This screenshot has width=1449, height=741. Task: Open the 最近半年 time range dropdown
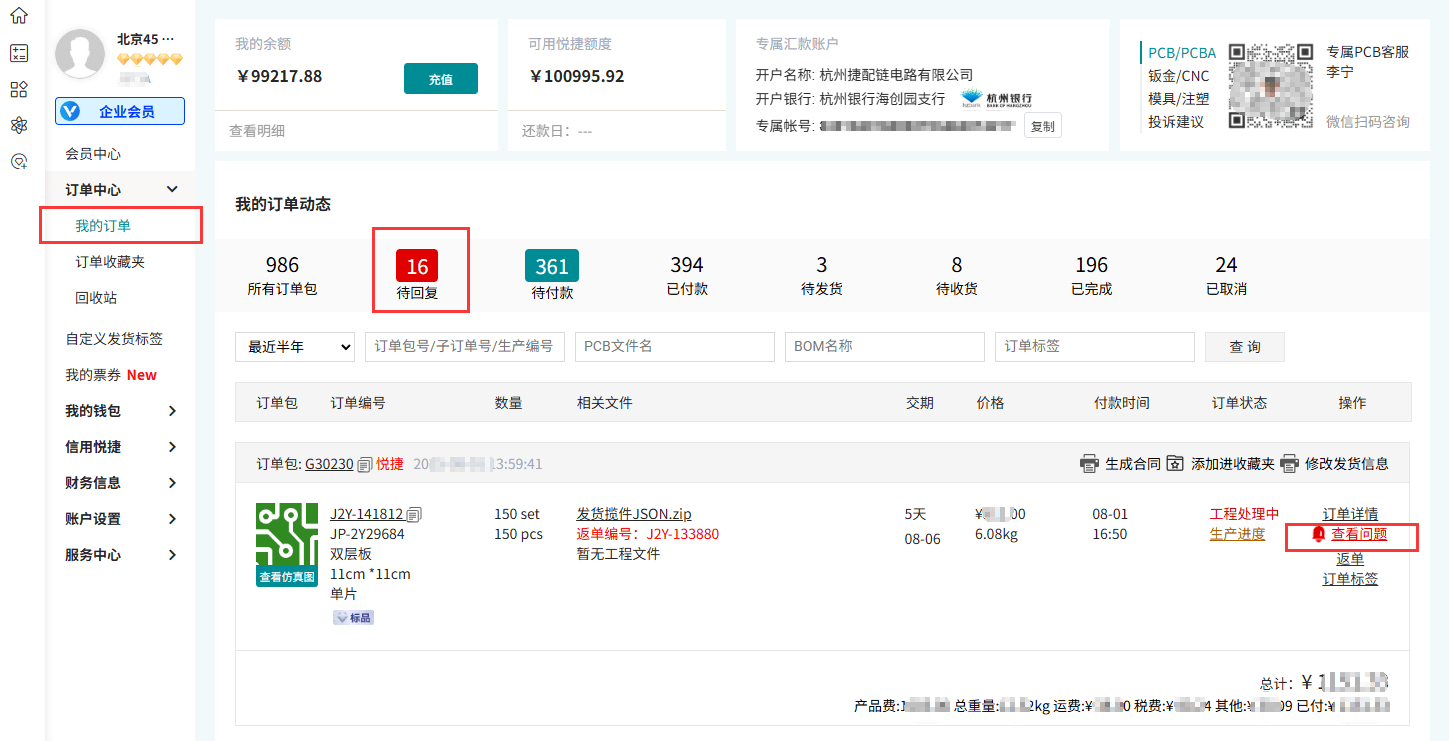pyautogui.click(x=295, y=347)
